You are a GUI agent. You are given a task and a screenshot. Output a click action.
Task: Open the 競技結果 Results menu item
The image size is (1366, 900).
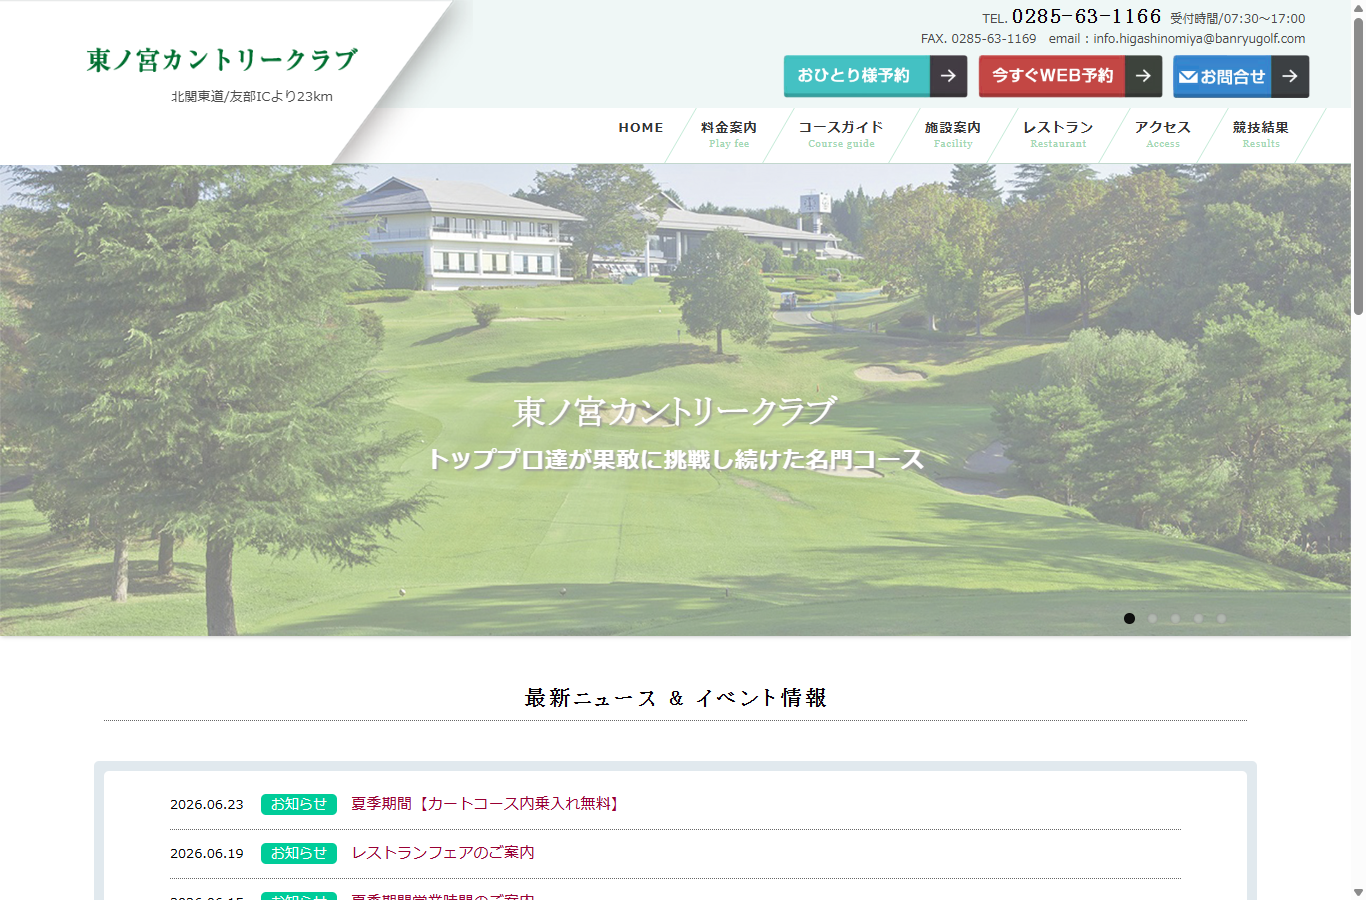tap(1261, 134)
